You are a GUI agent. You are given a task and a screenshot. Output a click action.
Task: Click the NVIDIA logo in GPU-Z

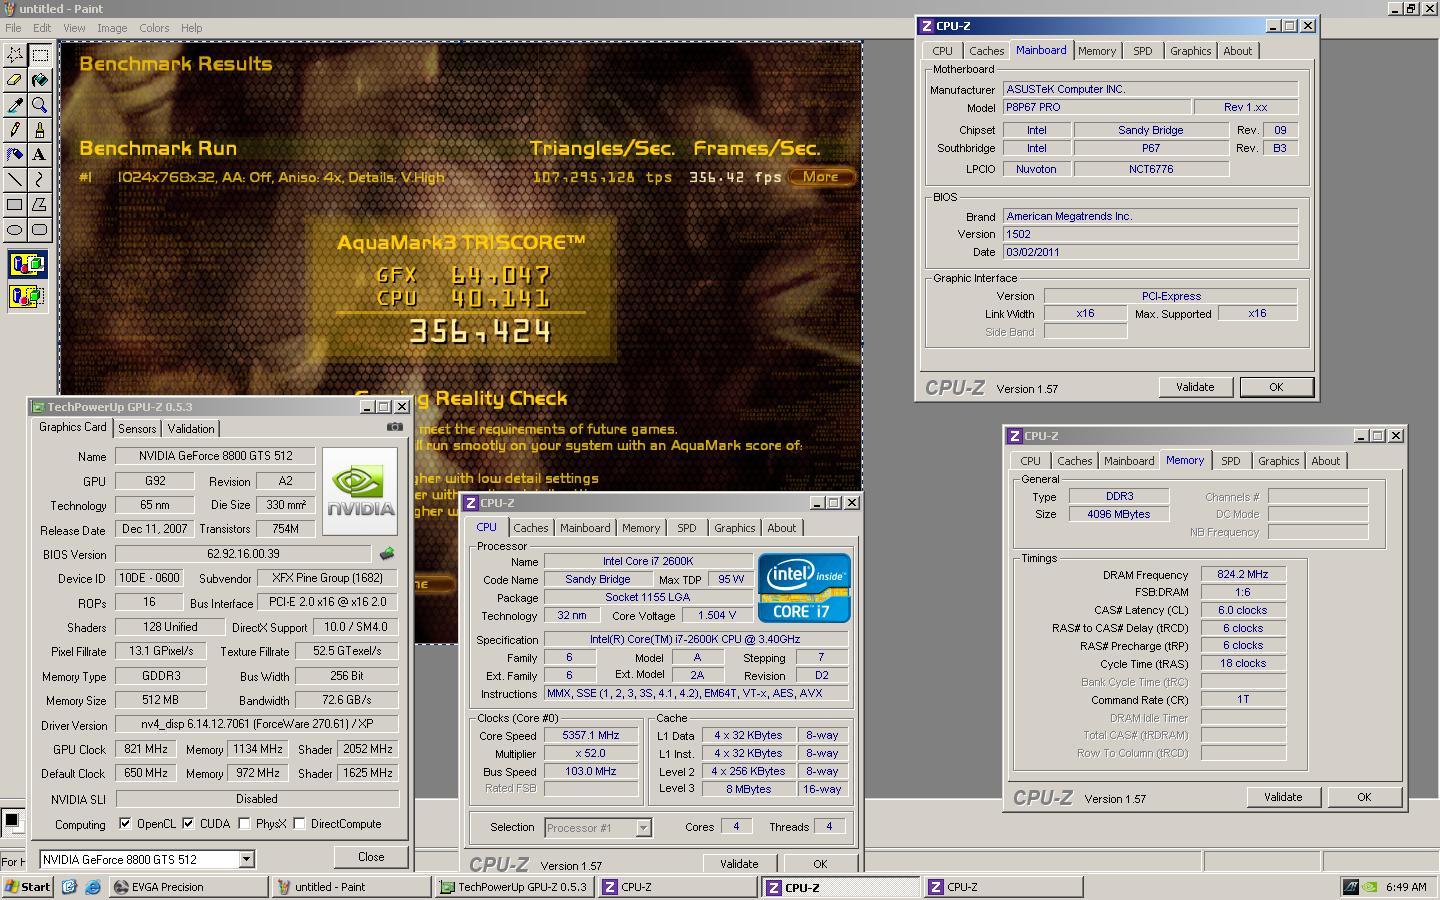pyautogui.click(x=360, y=491)
